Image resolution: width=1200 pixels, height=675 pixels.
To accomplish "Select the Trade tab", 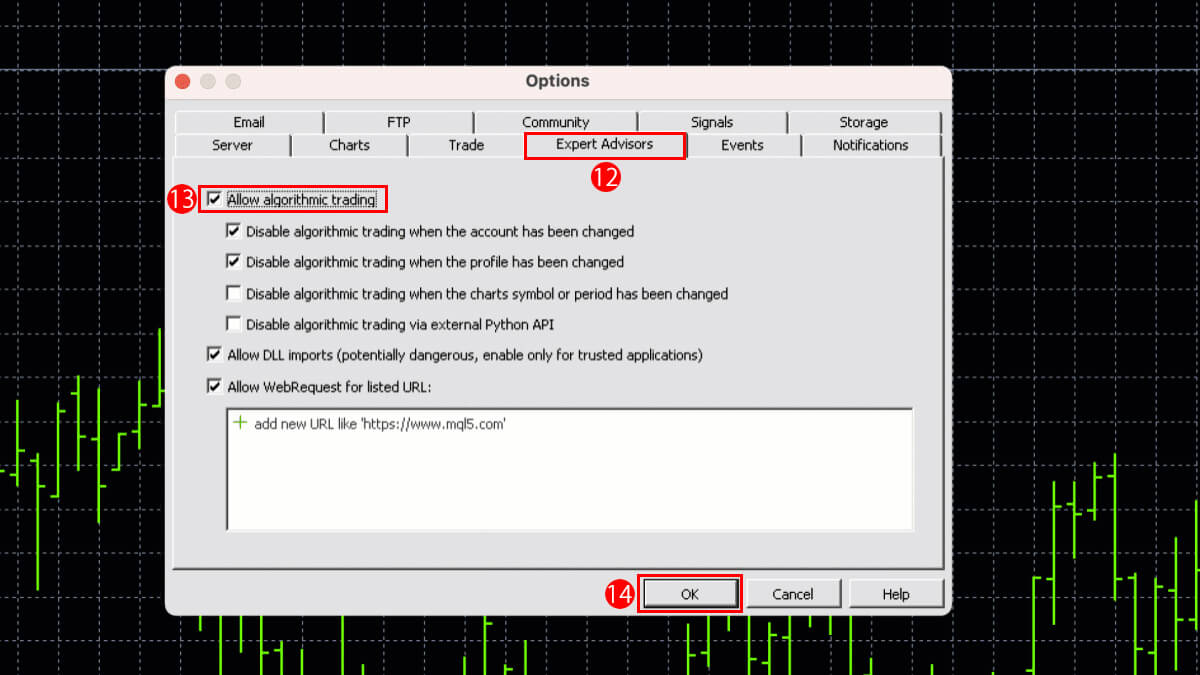I will pyautogui.click(x=466, y=145).
